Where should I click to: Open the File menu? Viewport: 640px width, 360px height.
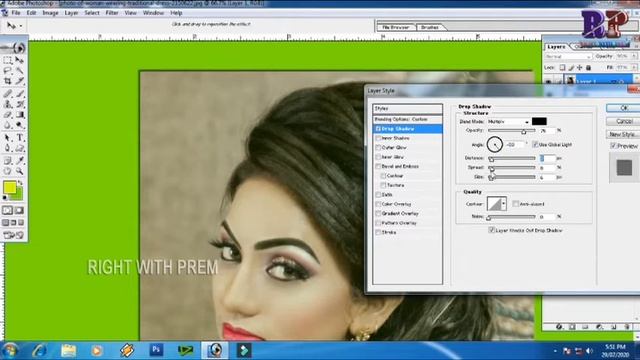[16, 13]
